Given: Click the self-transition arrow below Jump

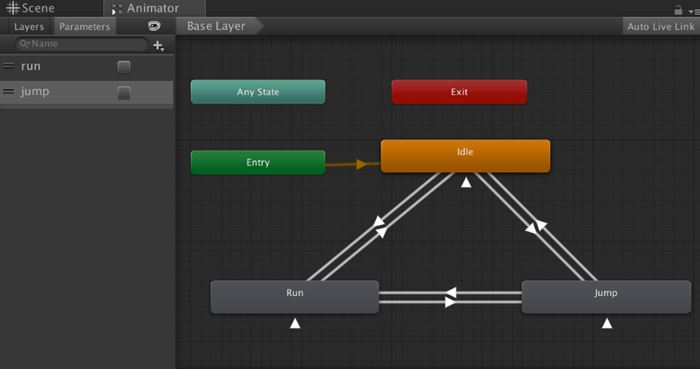Looking at the screenshot, I should pos(607,323).
